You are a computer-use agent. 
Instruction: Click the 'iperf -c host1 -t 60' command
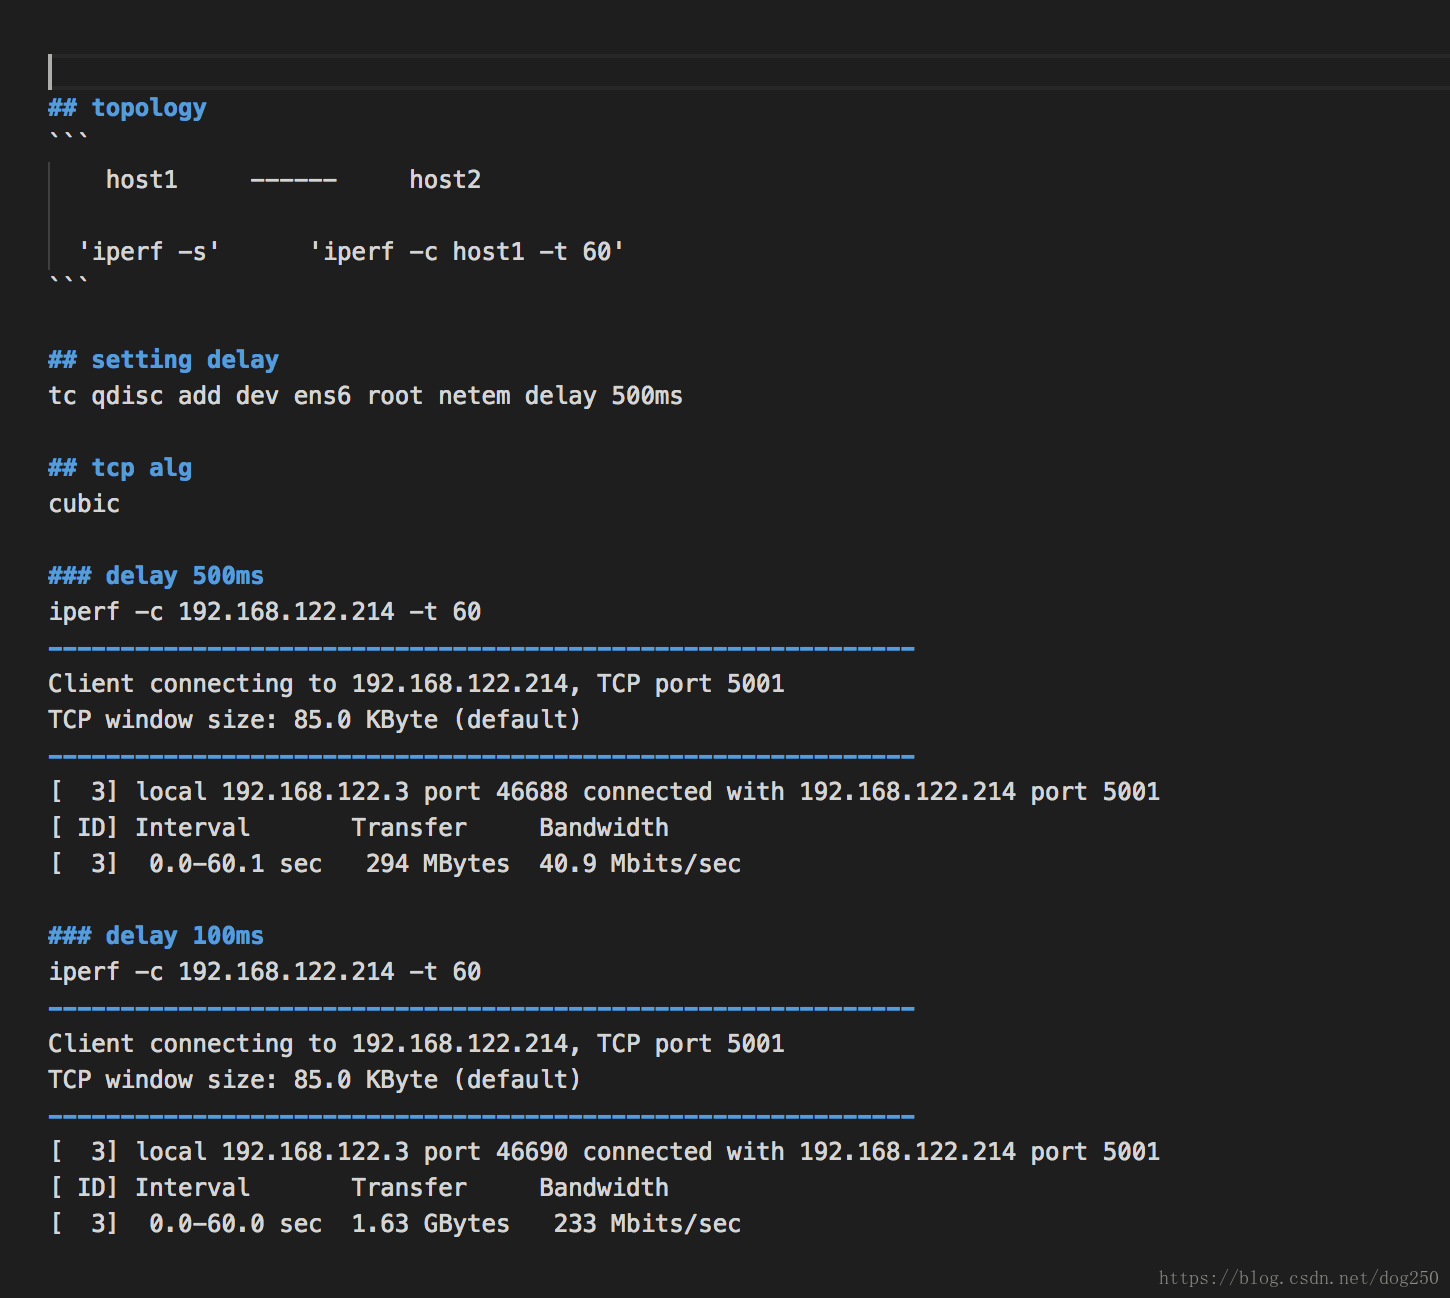[x=467, y=252]
